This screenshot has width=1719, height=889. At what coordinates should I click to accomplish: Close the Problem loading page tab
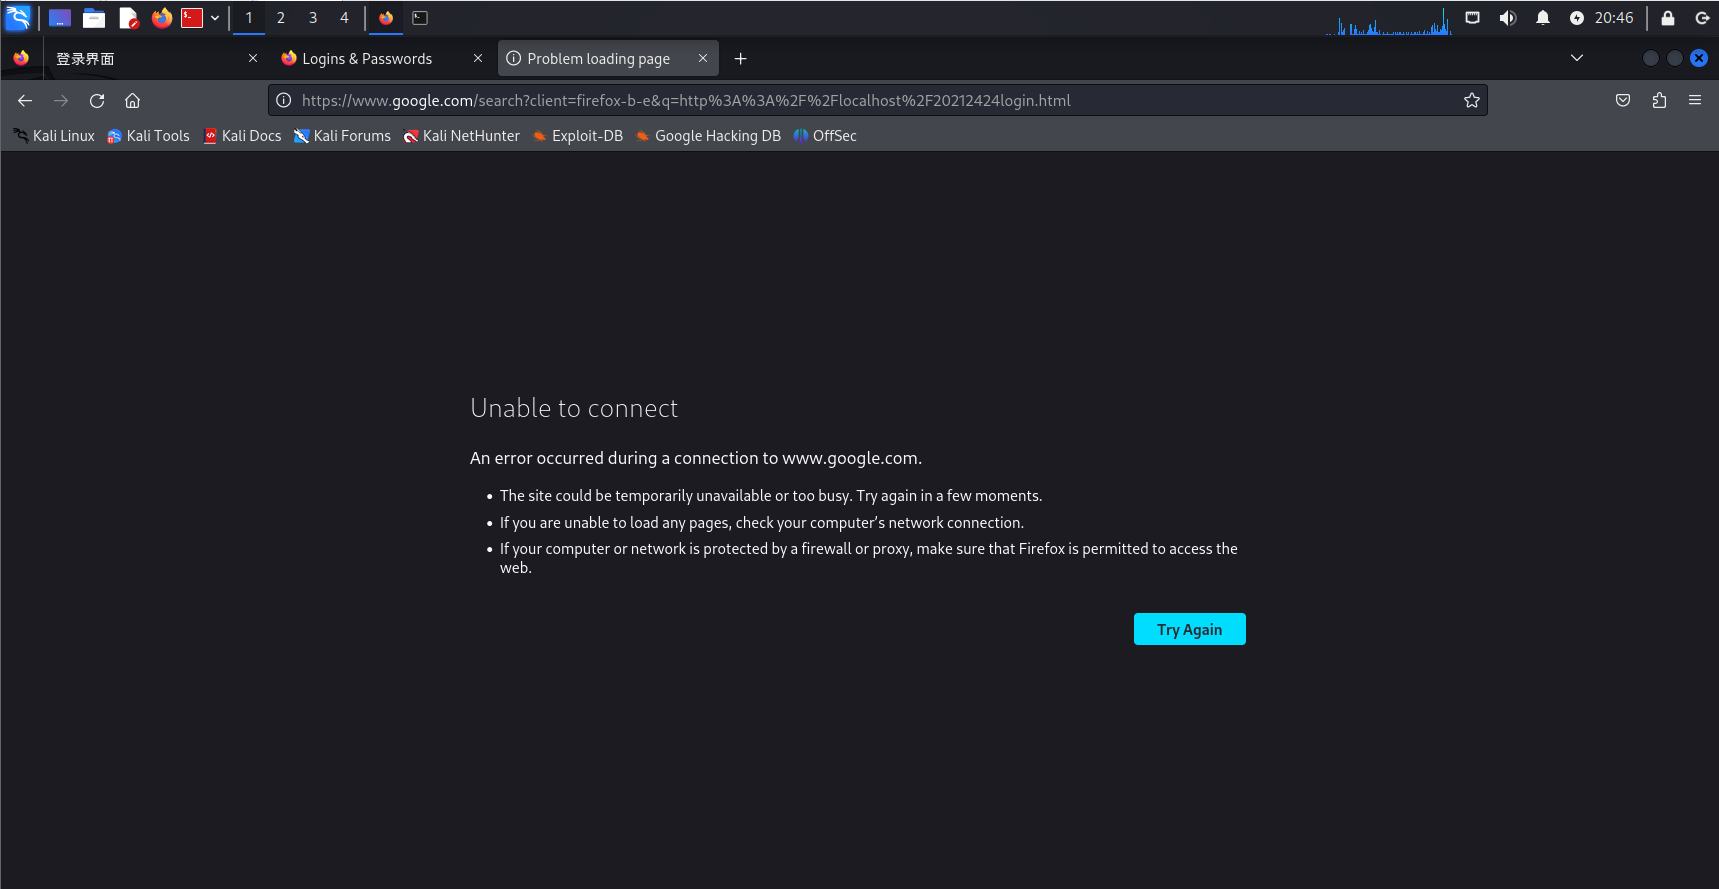tap(703, 58)
